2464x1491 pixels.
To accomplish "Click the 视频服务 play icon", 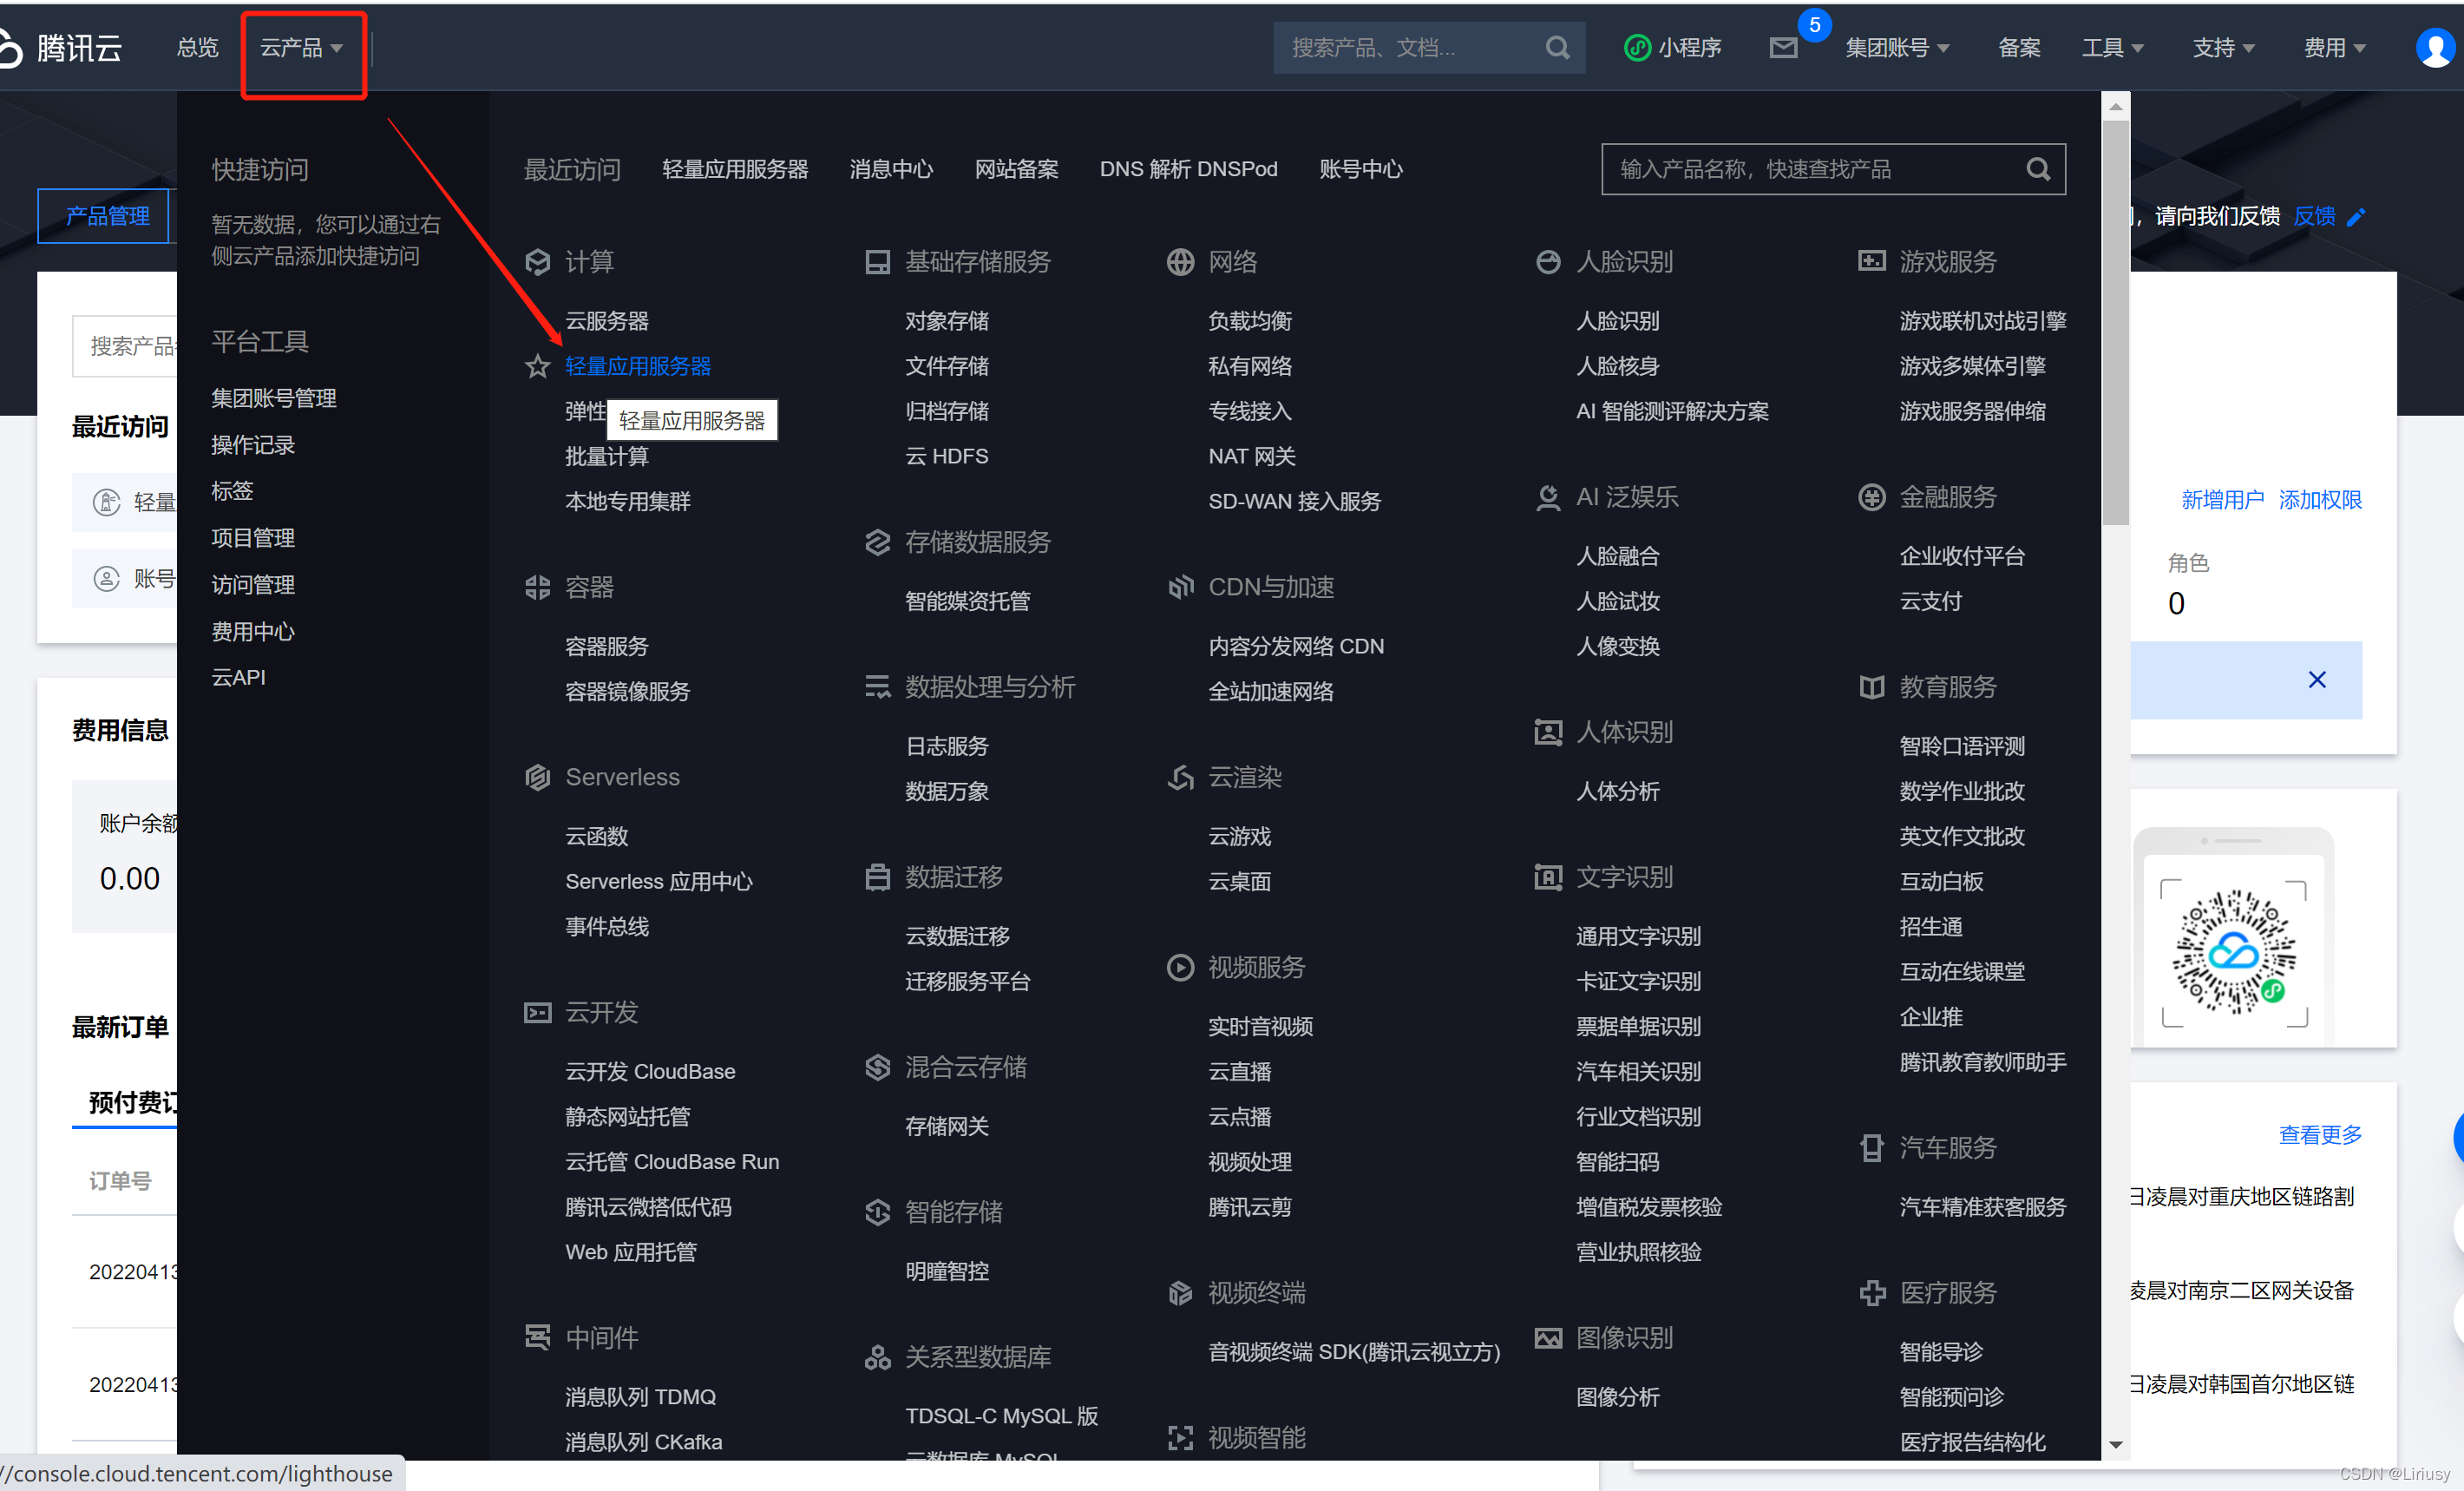I will [x=1180, y=967].
